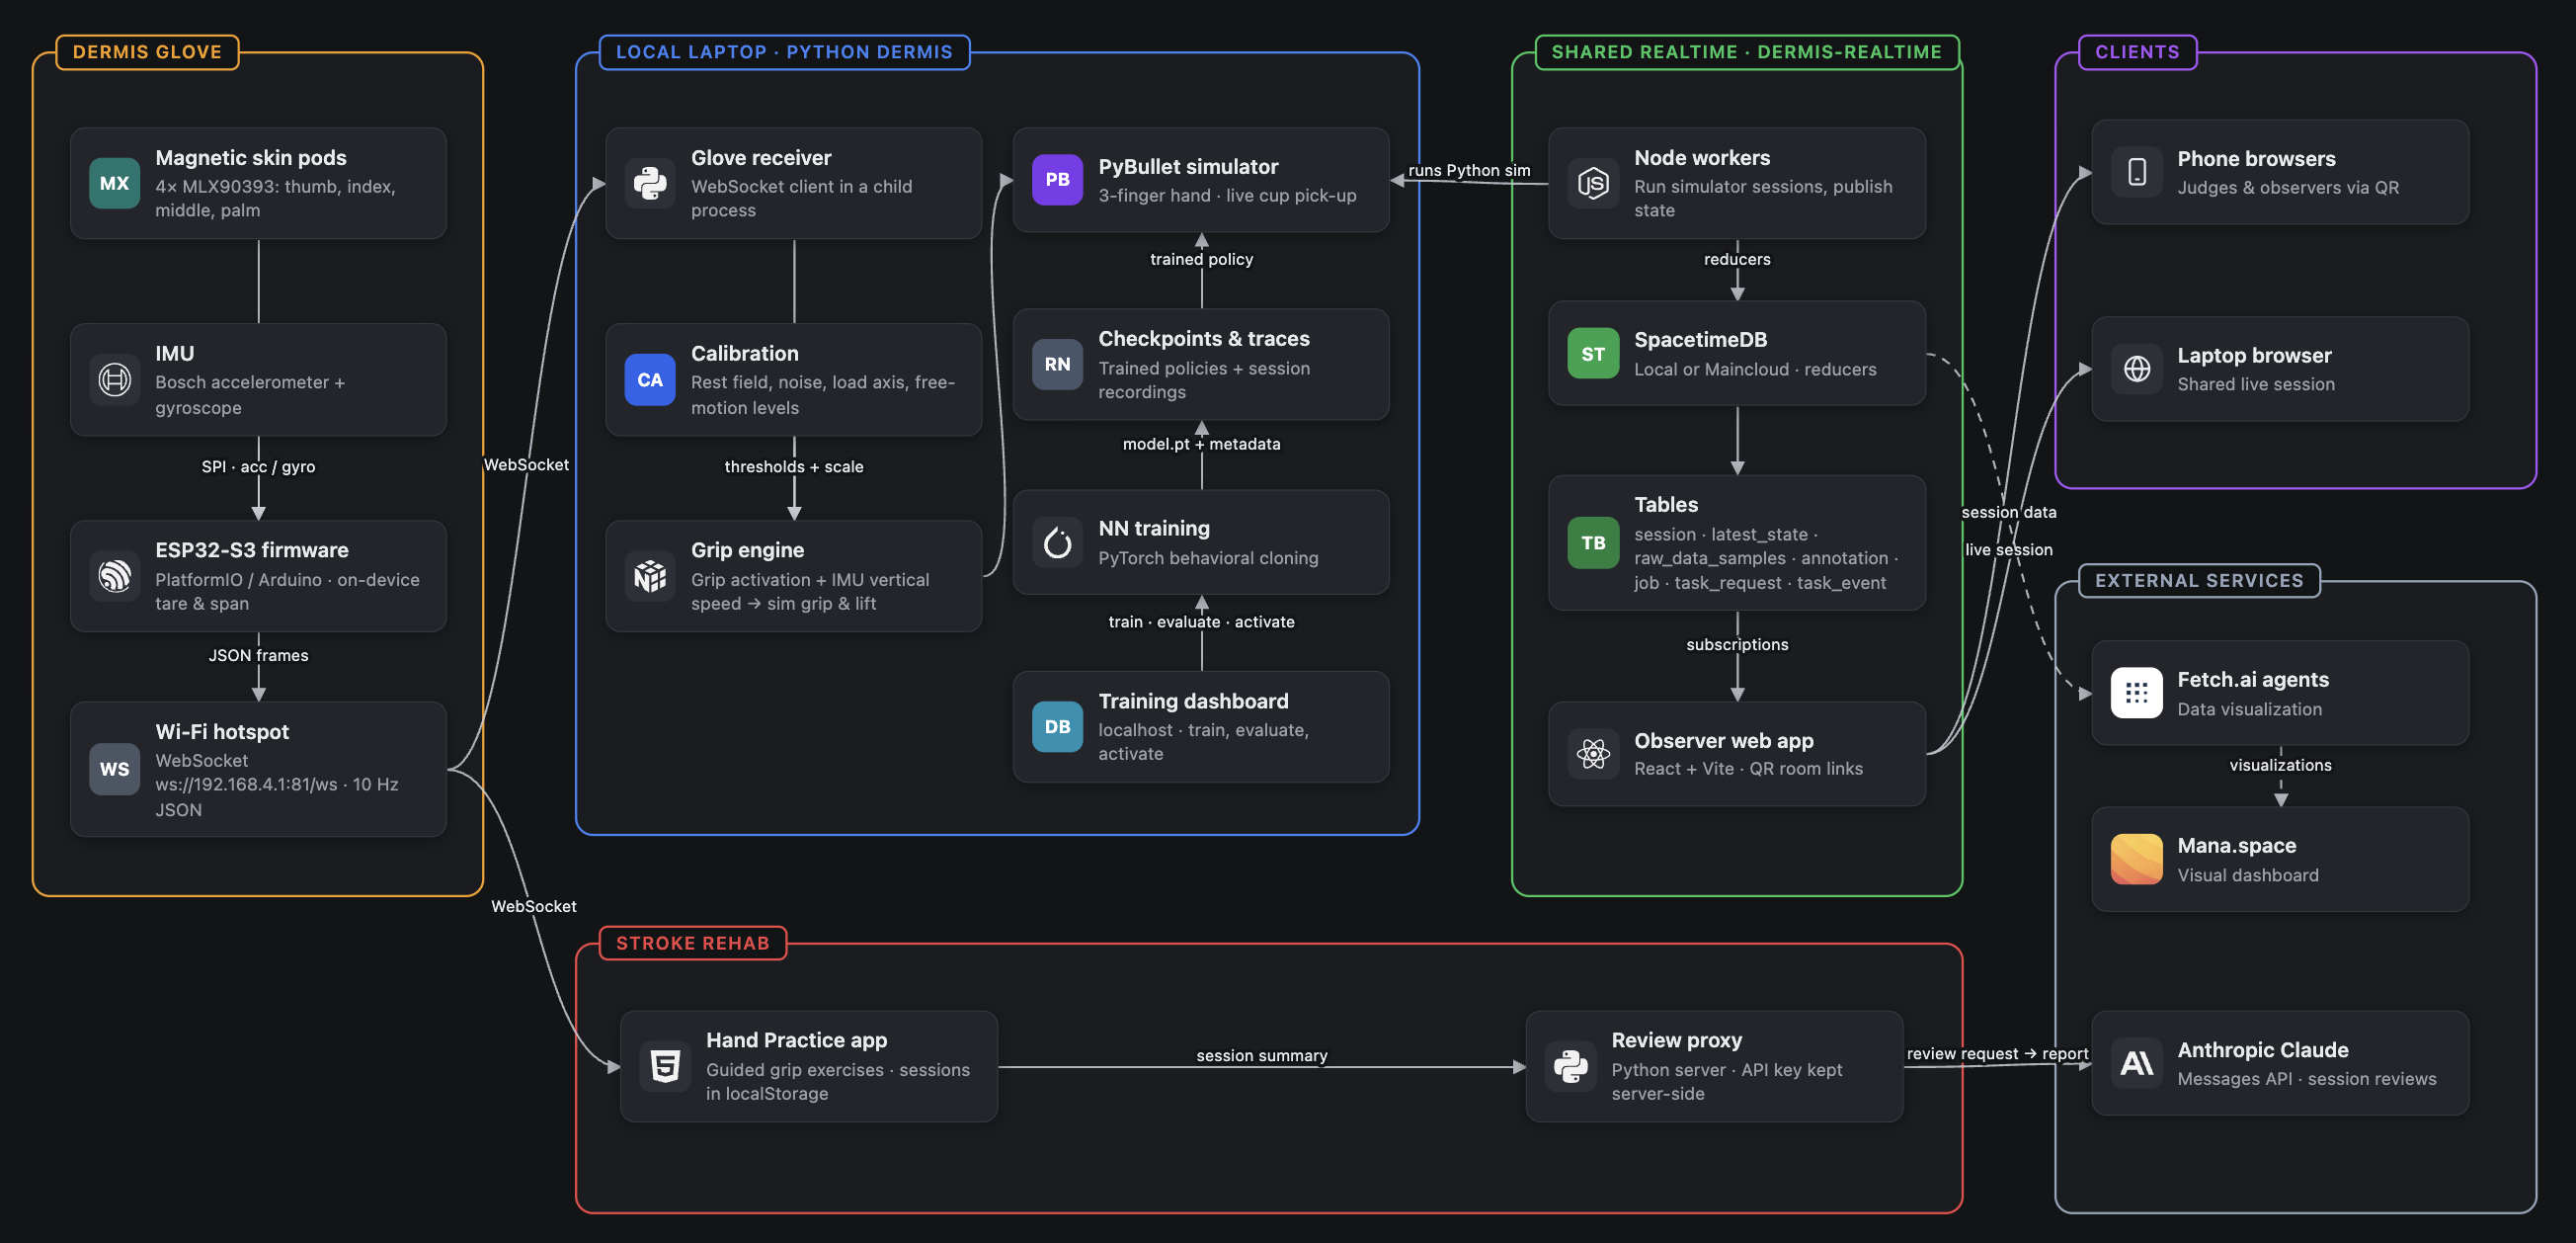2576x1243 pixels.
Task: Click the purple PB PyBullet icon
Action: click(x=1057, y=180)
